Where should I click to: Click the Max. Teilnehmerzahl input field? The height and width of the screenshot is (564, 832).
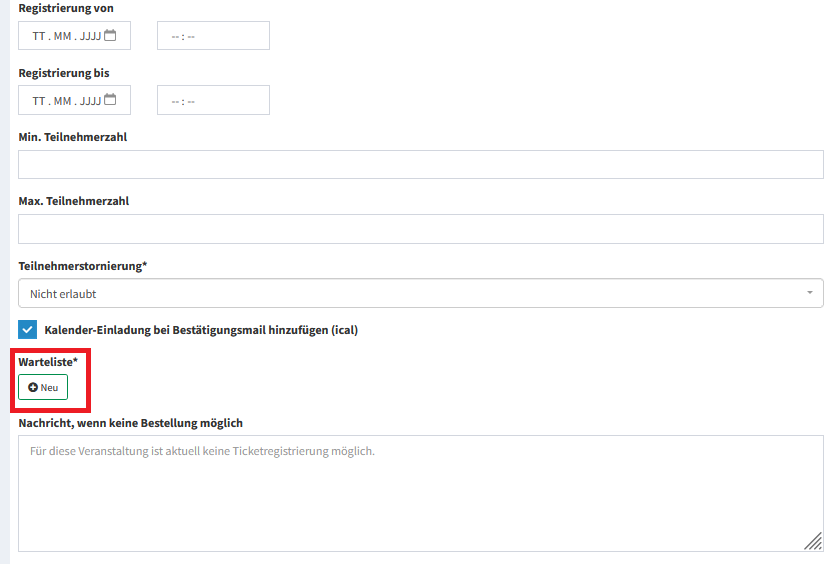pos(420,229)
